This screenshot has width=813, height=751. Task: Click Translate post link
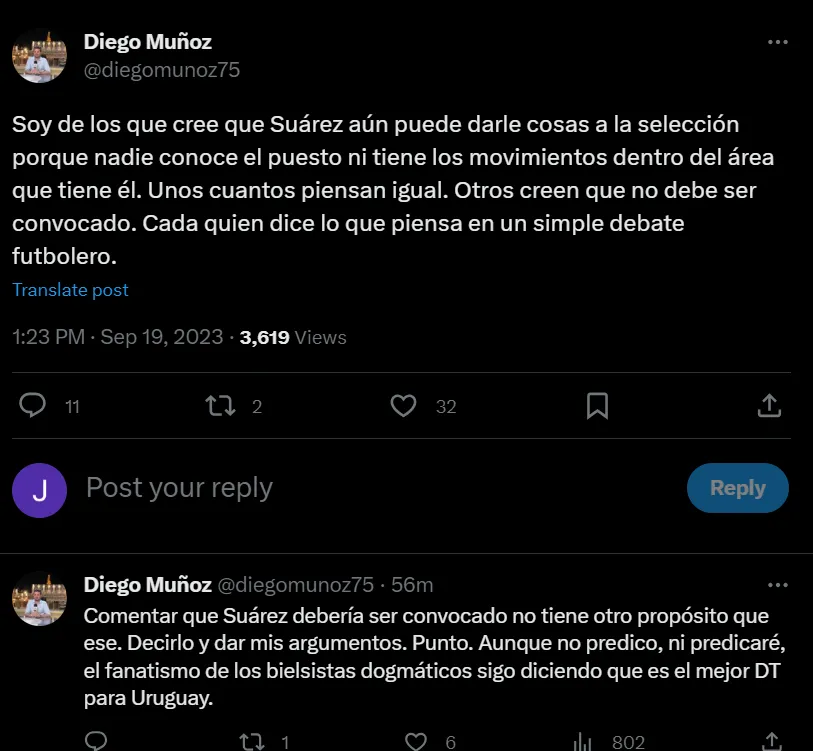[x=71, y=290]
